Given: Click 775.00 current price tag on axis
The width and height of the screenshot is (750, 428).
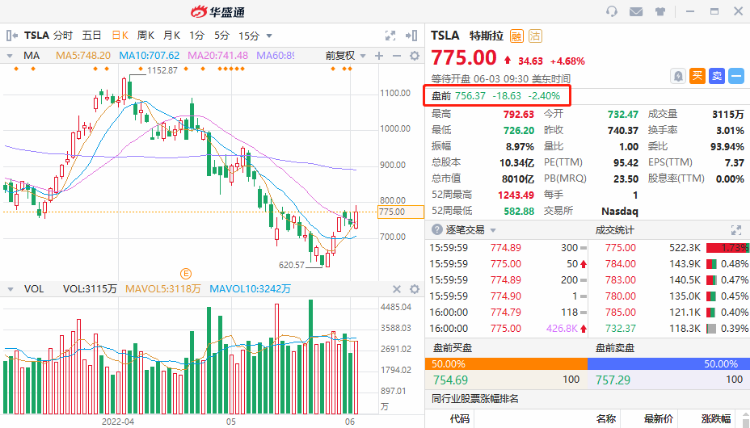Looking at the screenshot, I should (x=401, y=212).
